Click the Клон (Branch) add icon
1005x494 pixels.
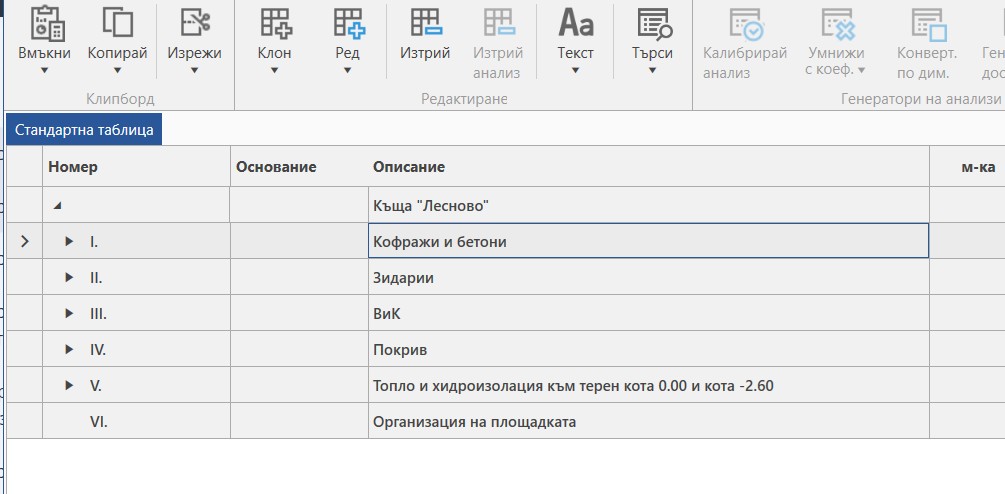coord(275,22)
